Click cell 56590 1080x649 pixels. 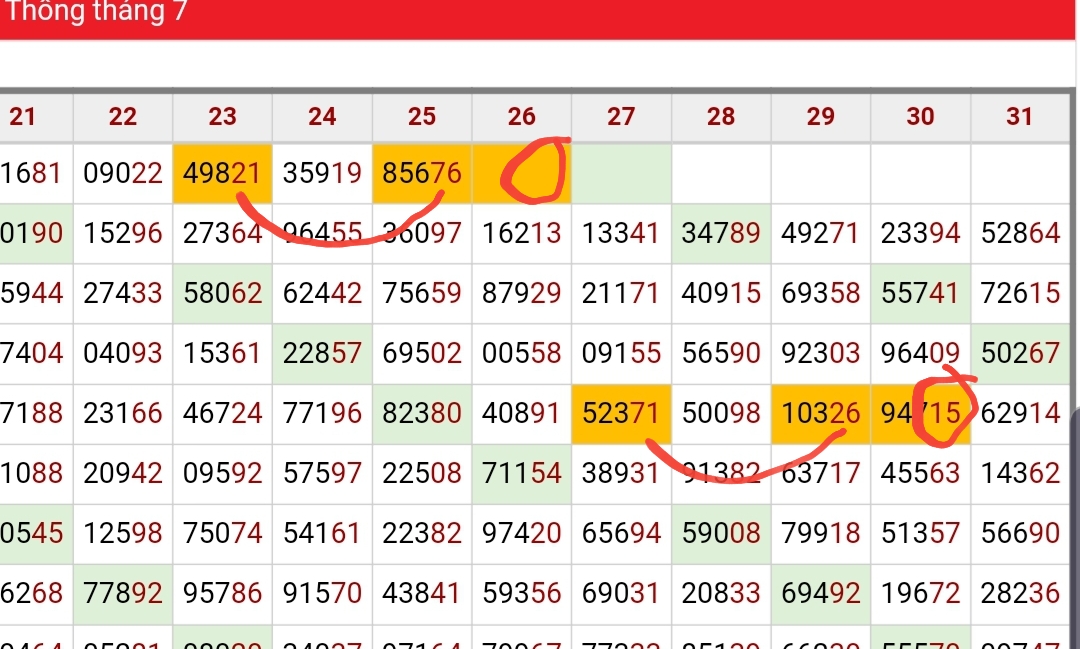pos(721,353)
